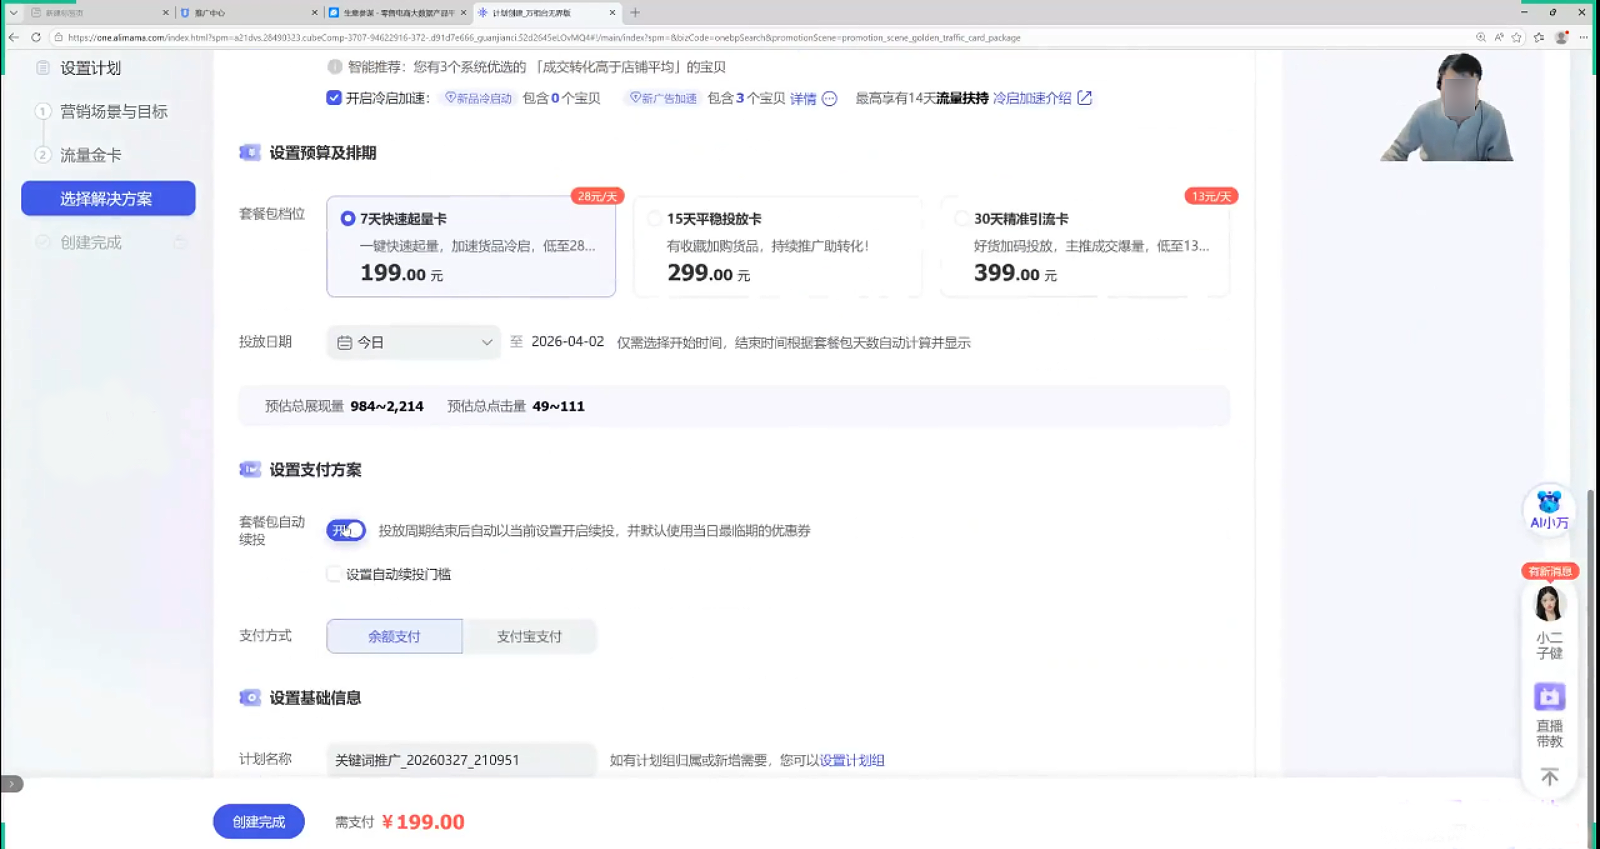Open the 投放日期 今日 date dropdown
1600x849 pixels.
(413, 342)
